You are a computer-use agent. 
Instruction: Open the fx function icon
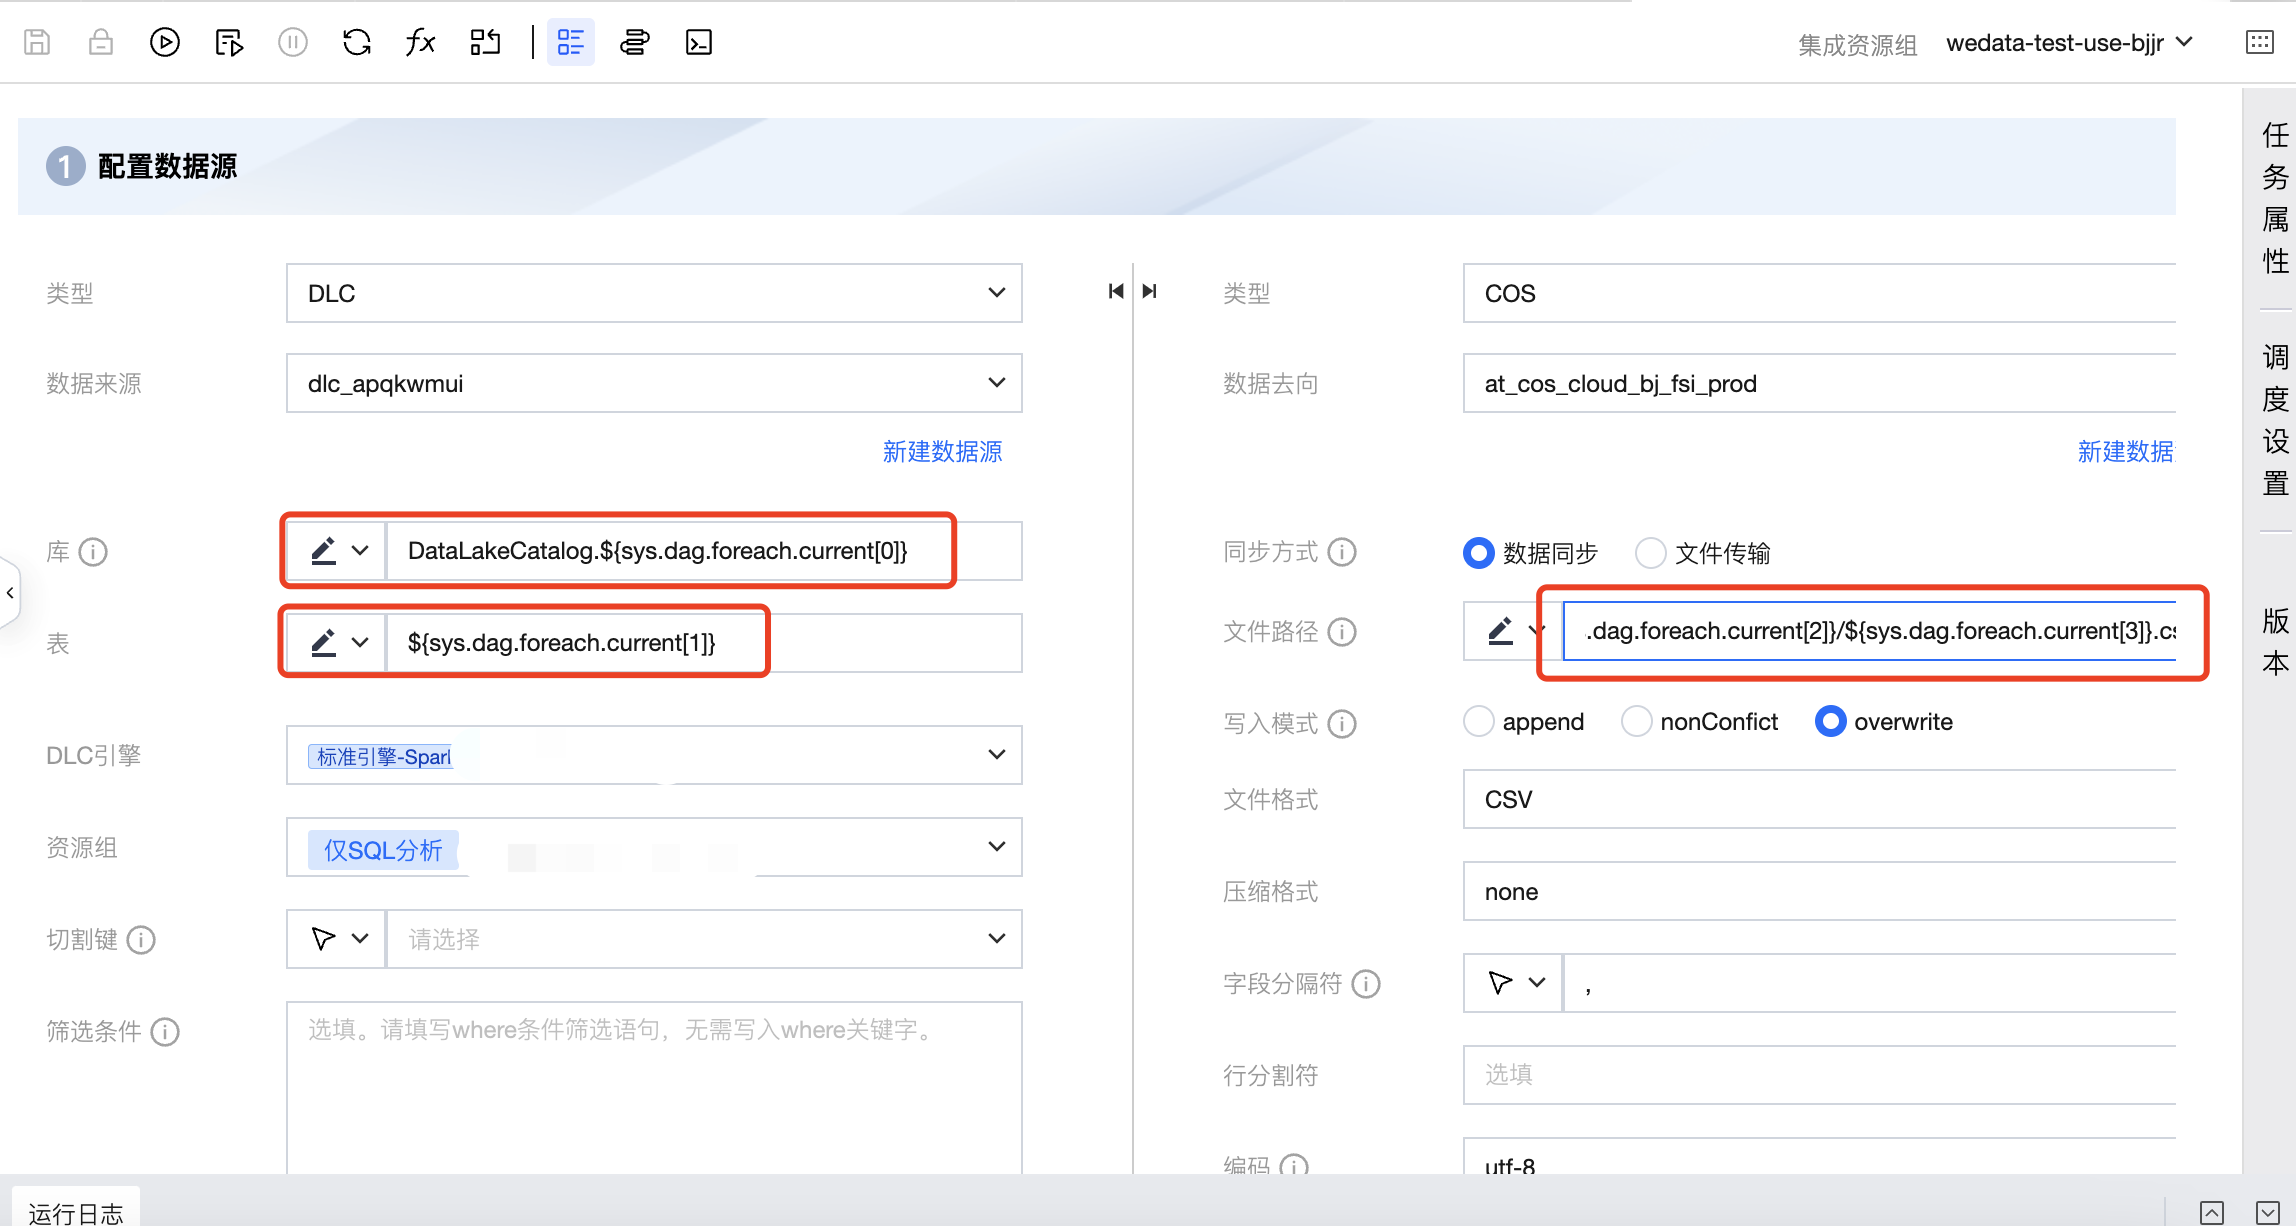(420, 42)
